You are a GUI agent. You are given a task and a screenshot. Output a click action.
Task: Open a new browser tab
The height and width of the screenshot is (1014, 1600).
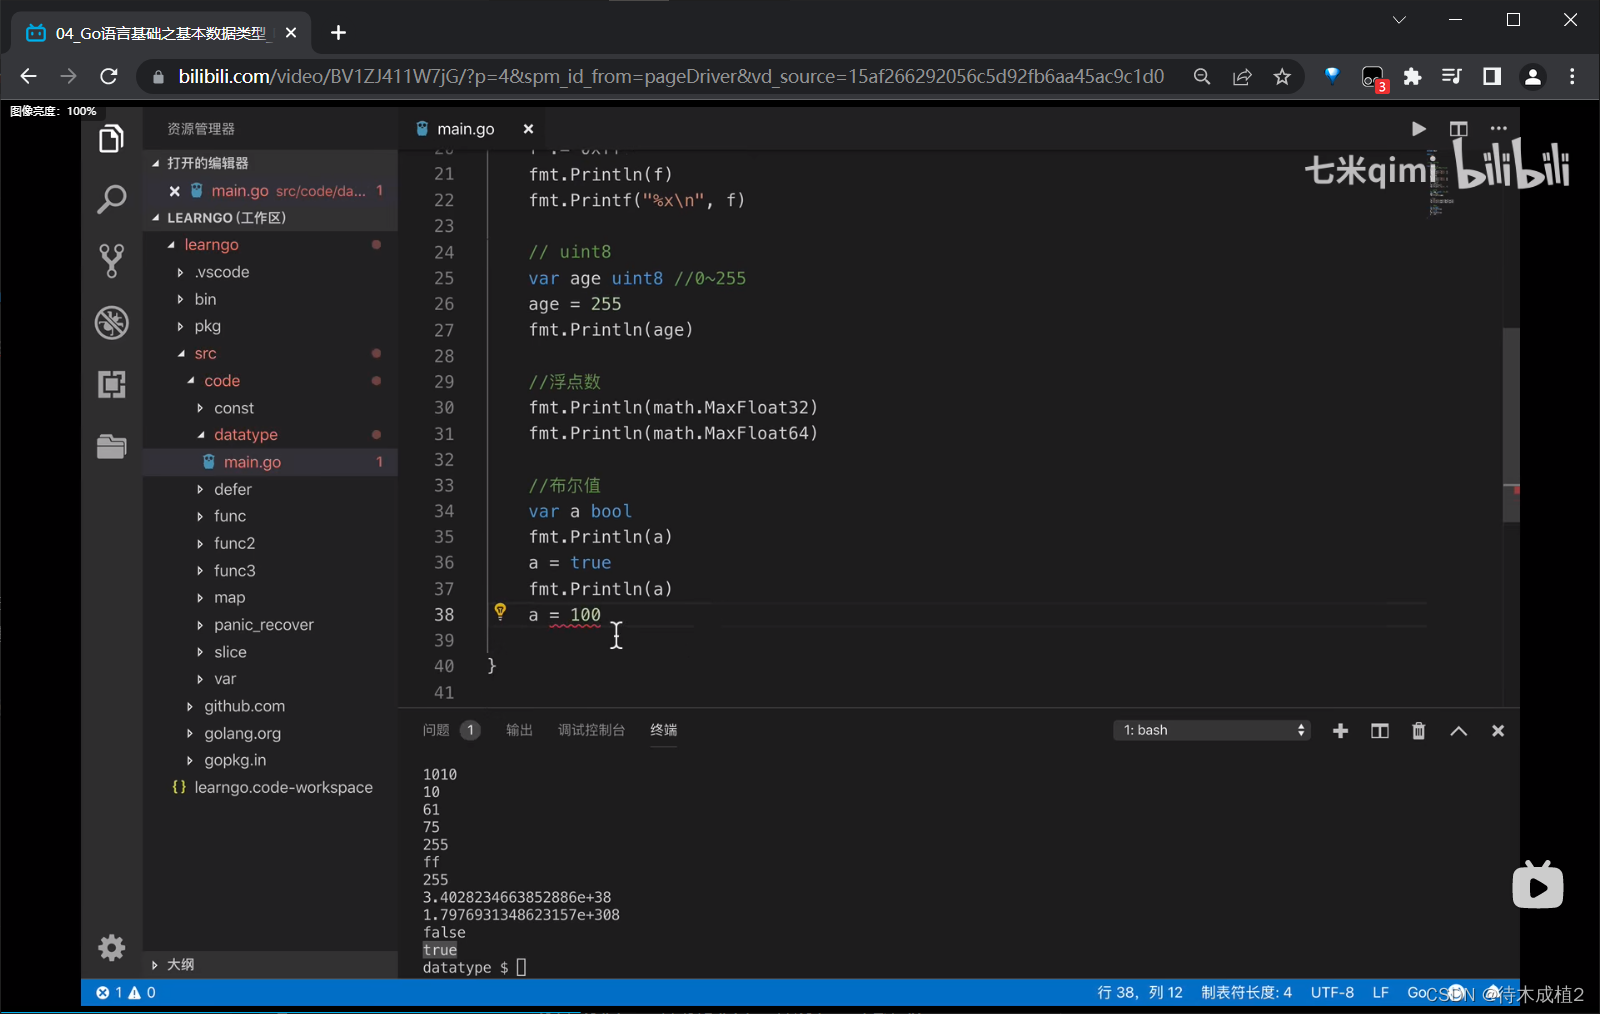pyautogui.click(x=338, y=33)
